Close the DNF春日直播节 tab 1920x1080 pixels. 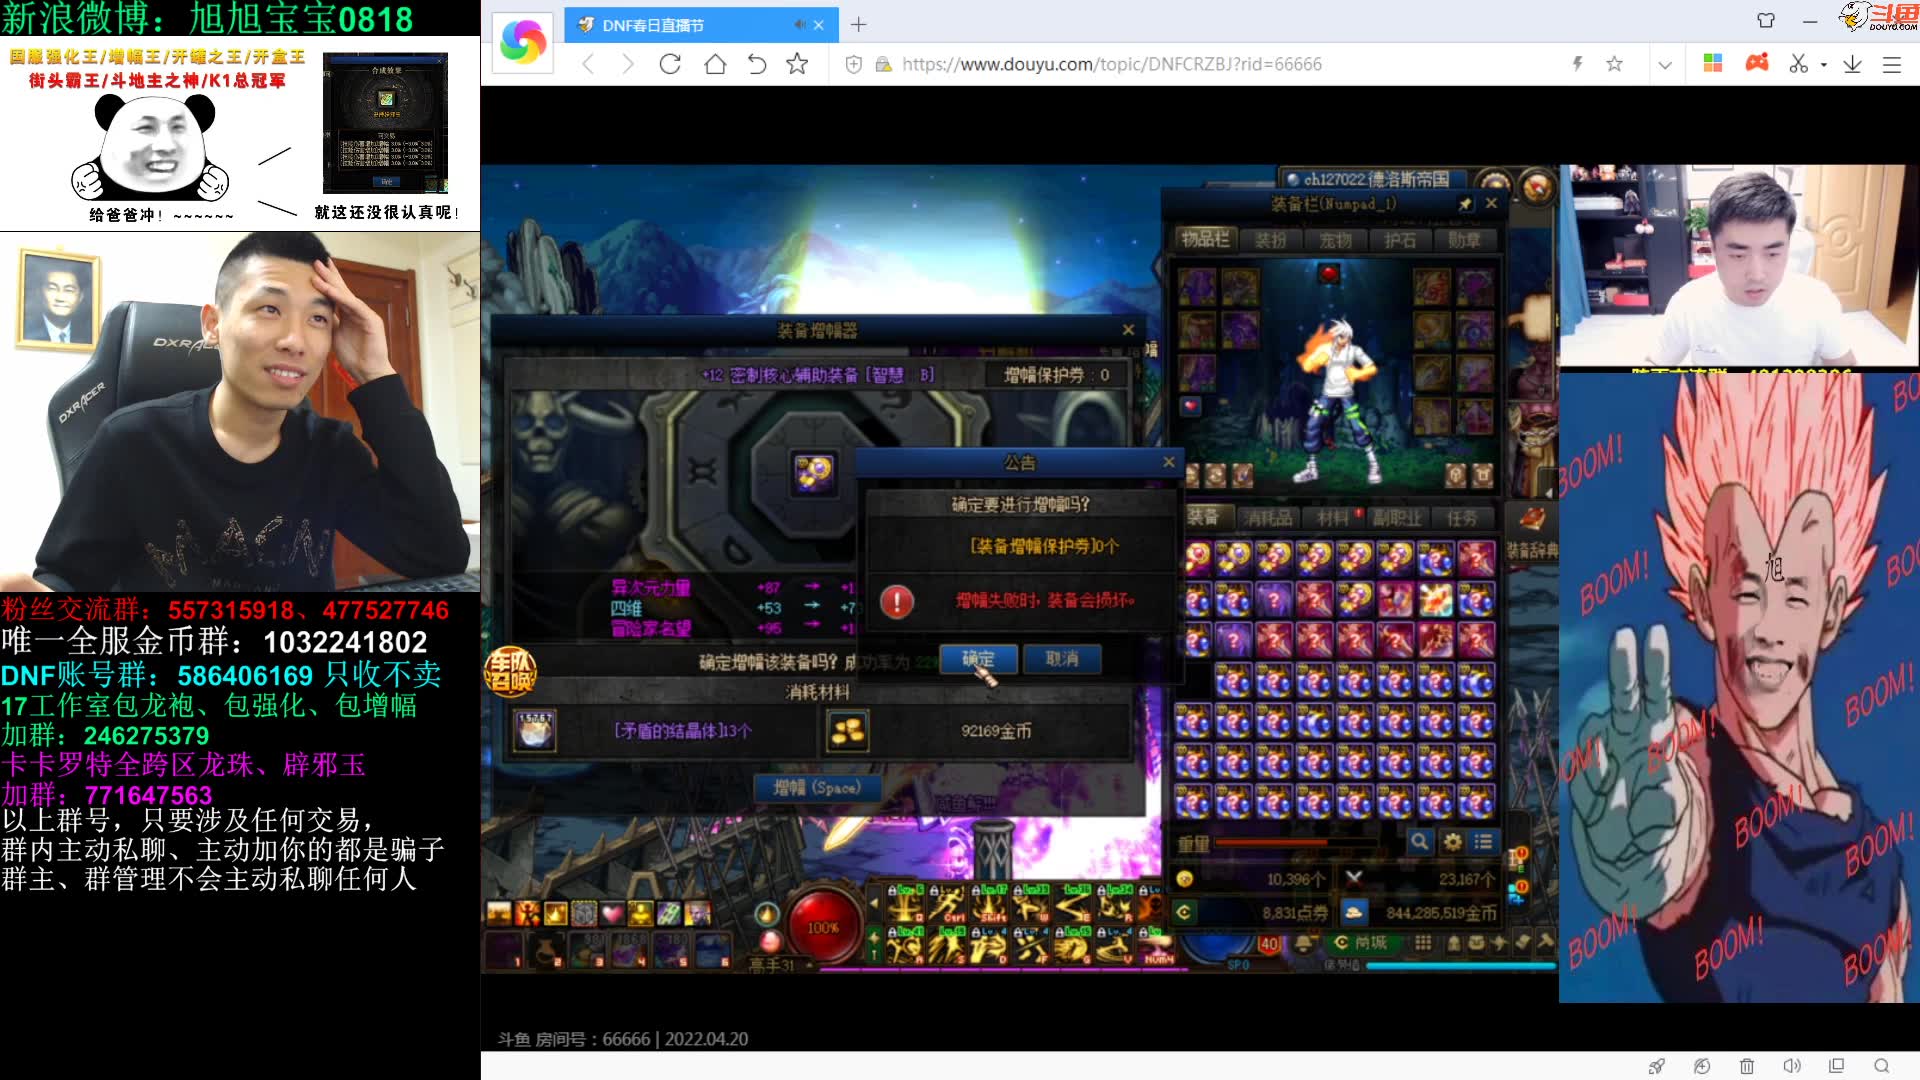pos(819,25)
